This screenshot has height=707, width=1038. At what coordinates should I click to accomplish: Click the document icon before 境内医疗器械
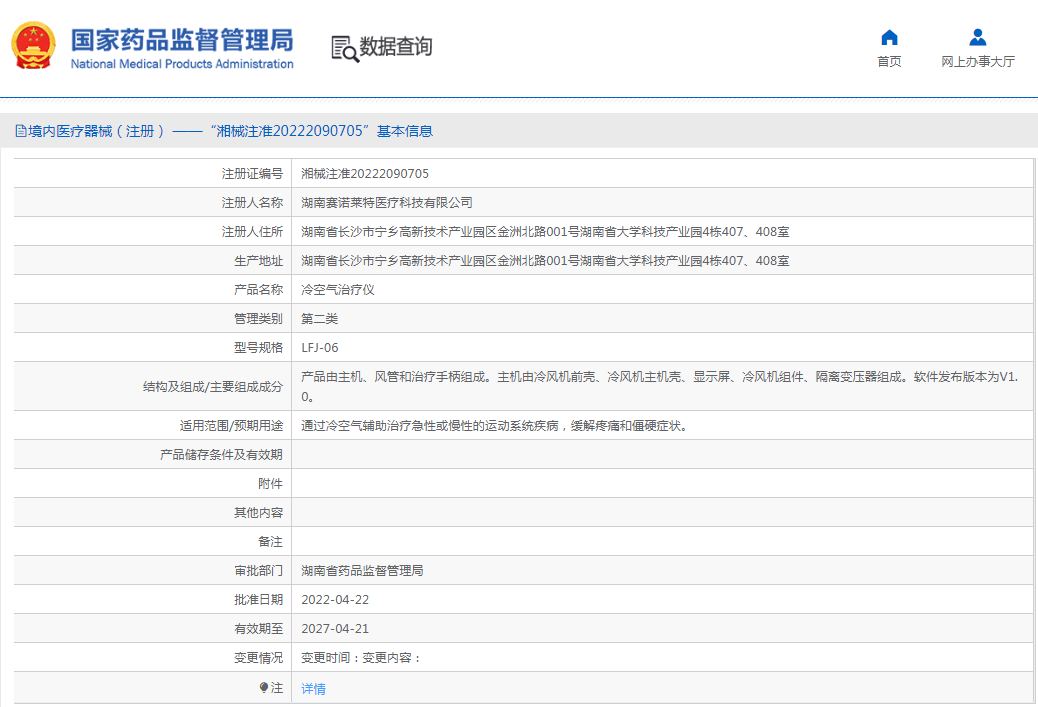pos(20,131)
